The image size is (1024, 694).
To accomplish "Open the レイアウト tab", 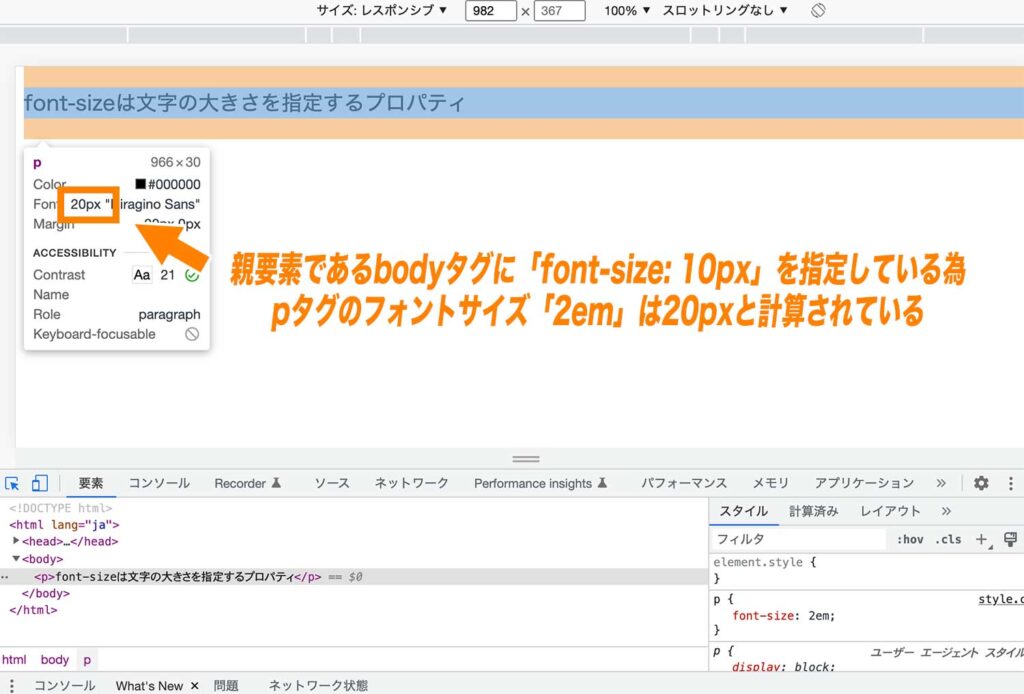I will click(889, 511).
